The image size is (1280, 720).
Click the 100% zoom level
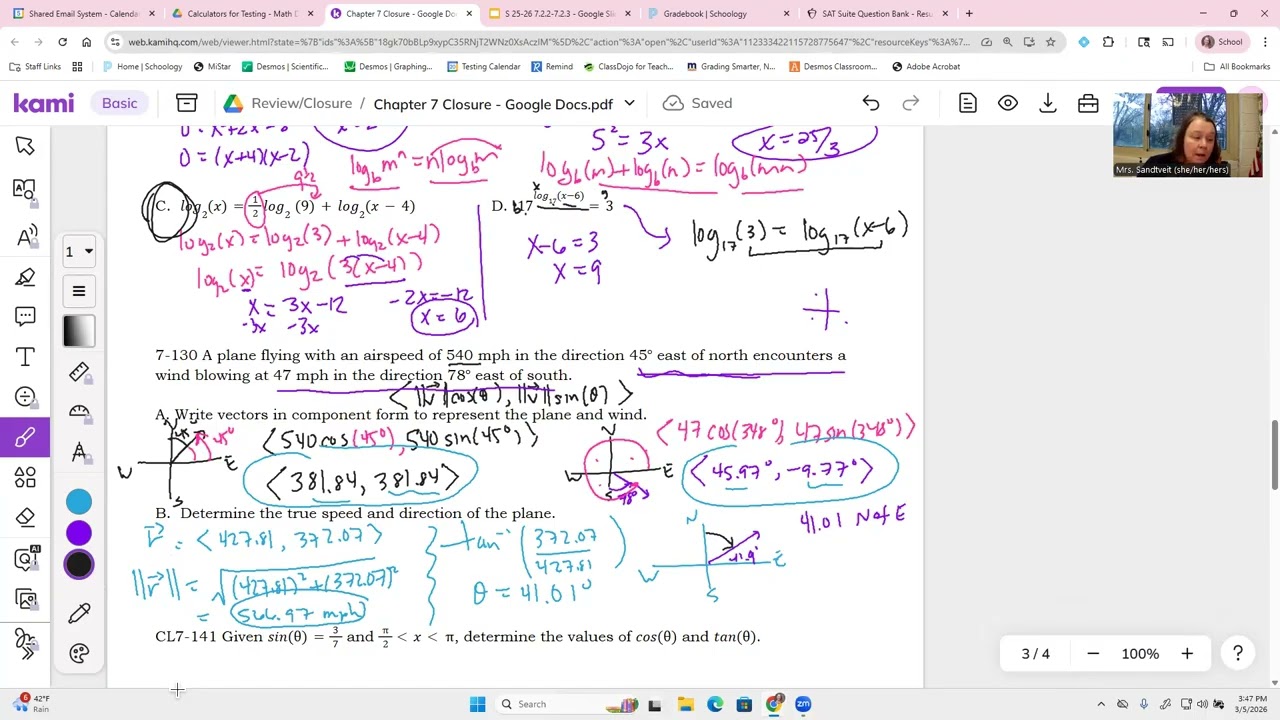[1140, 654]
